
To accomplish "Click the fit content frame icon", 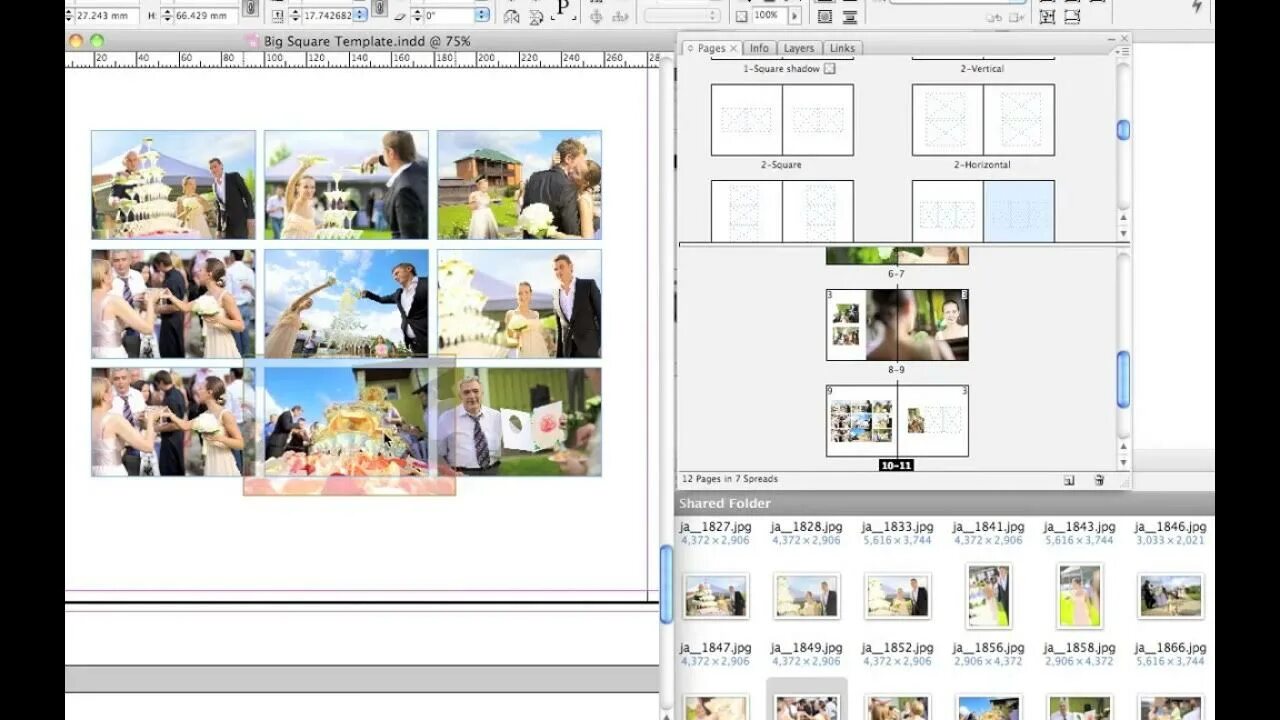I will point(1047,16).
